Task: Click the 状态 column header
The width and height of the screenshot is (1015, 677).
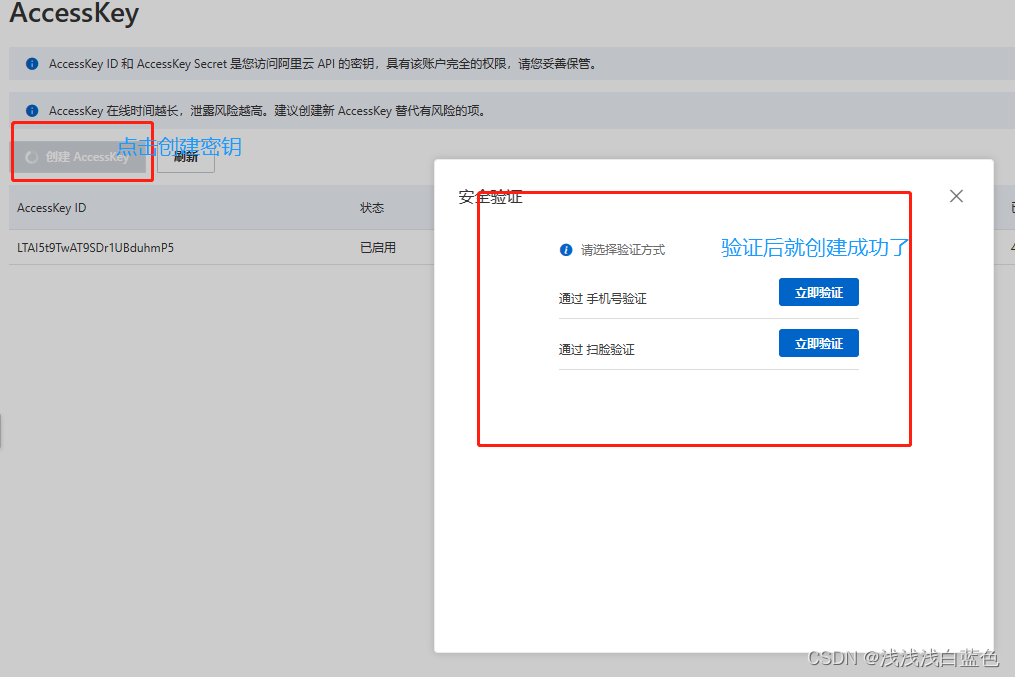Action: tap(372, 208)
